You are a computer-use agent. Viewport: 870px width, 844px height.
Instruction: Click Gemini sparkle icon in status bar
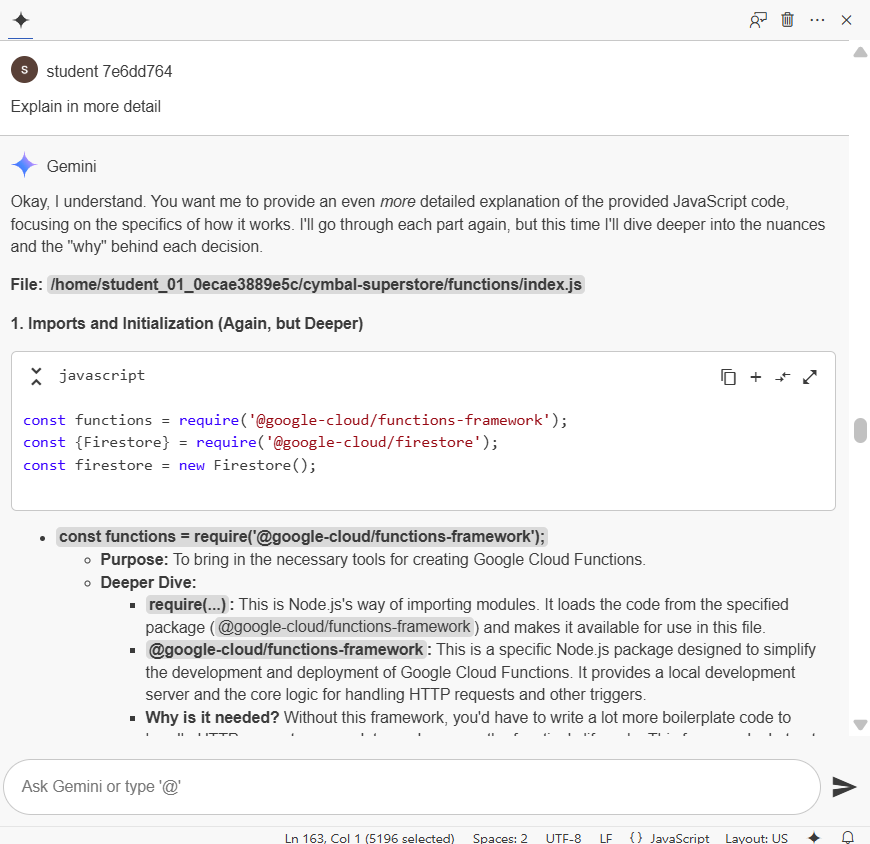point(814,837)
